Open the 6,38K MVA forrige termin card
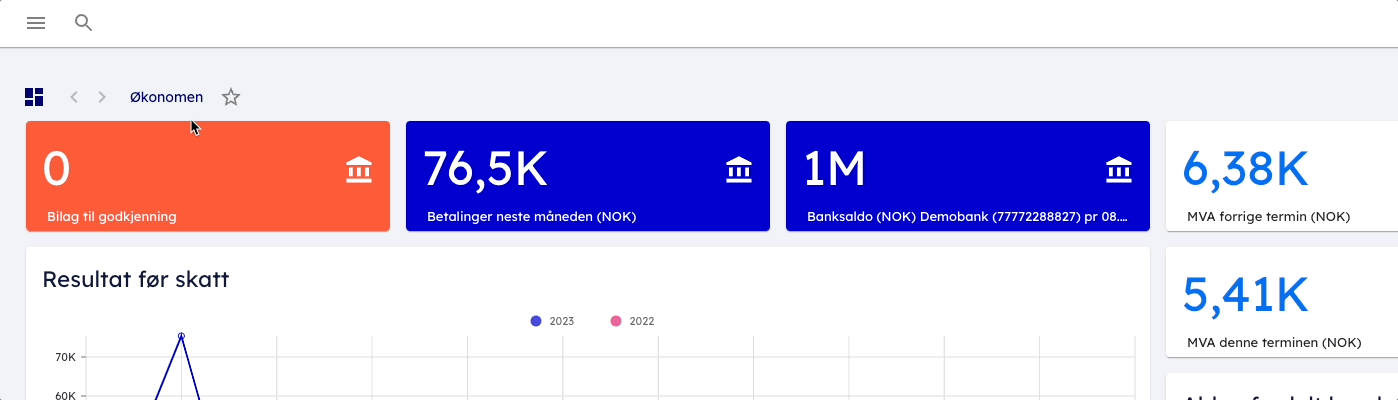The height and width of the screenshot is (400, 1398). tap(1280, 177)
